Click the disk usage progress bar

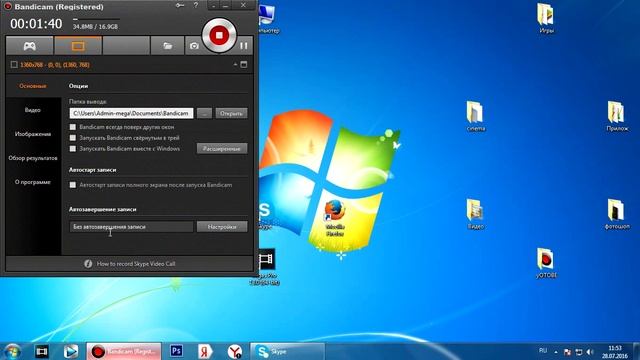(96, 19)
